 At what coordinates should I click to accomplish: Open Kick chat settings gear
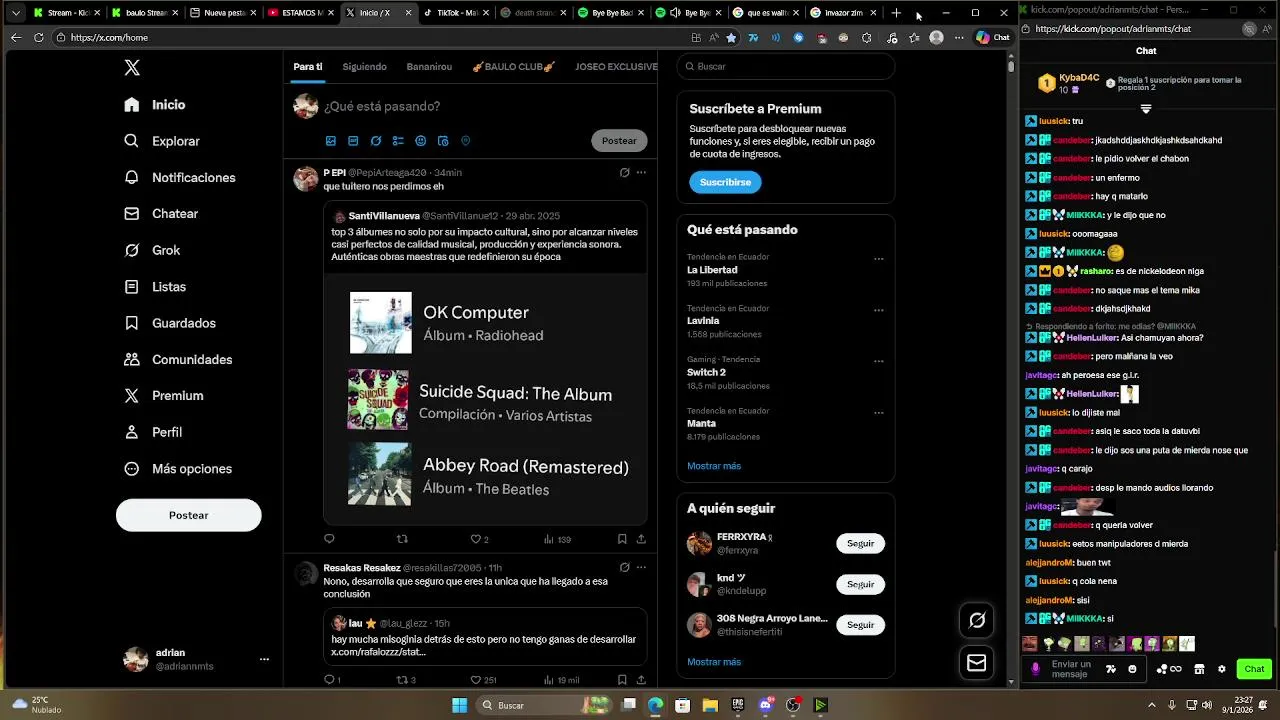pos(1221,669)
